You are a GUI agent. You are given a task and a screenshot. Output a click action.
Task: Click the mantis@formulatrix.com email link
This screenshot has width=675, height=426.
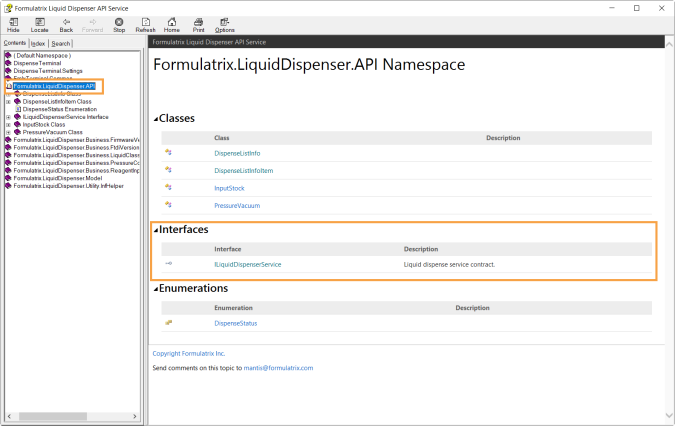tap(278, 368)
